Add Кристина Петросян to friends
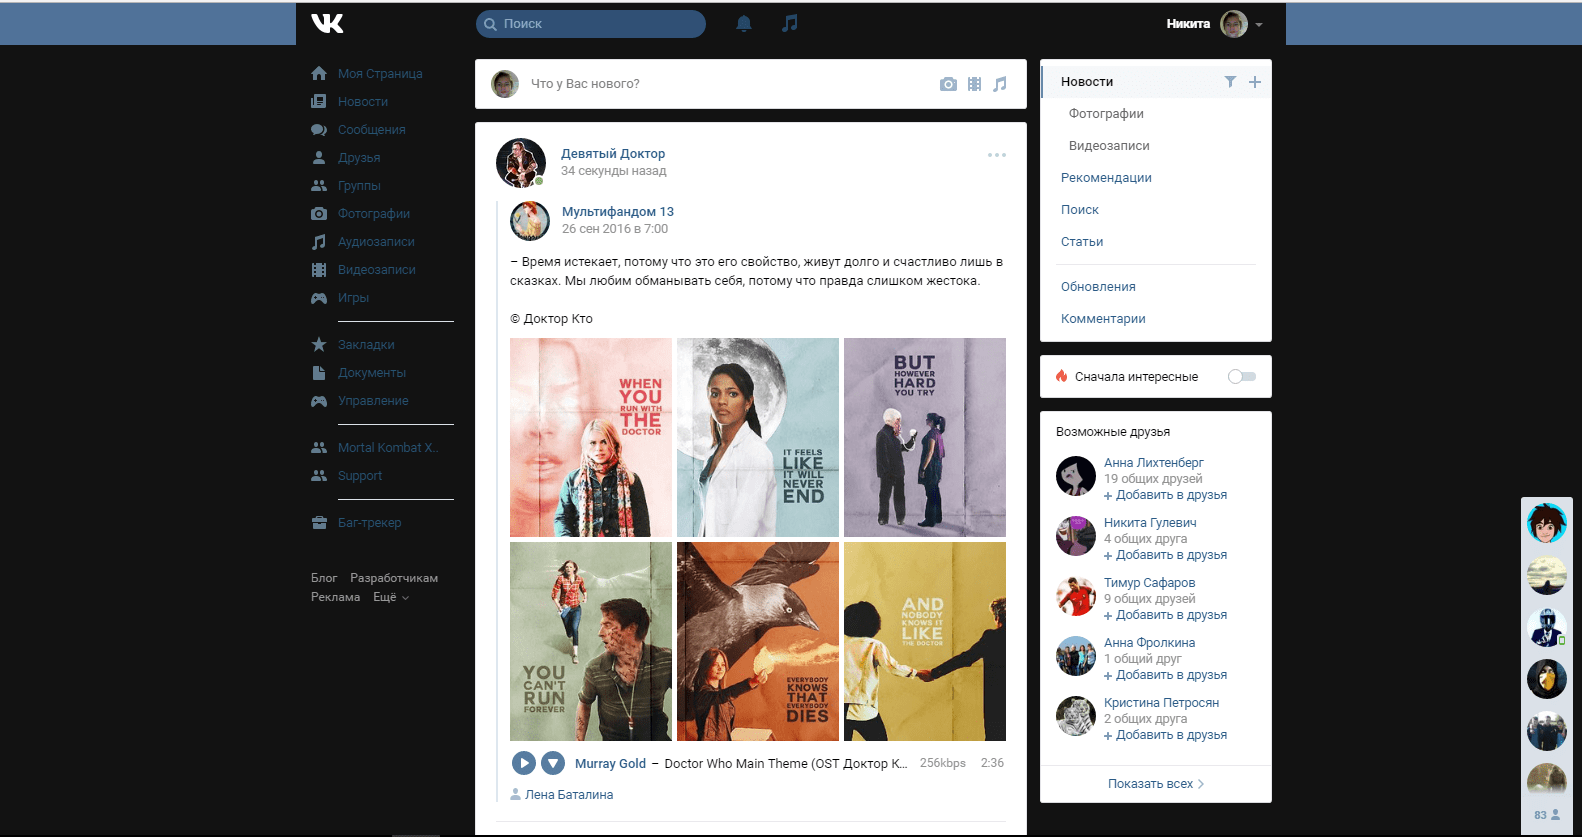Image resolution: width=1582 pixels, height=837 pixels. pyautogui.click(x=1166, y=735)
